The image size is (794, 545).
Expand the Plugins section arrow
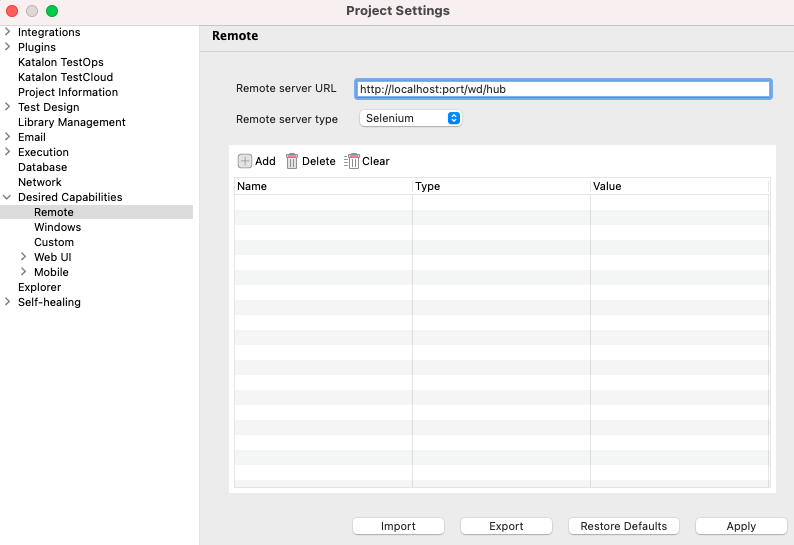tap(8, 47)
